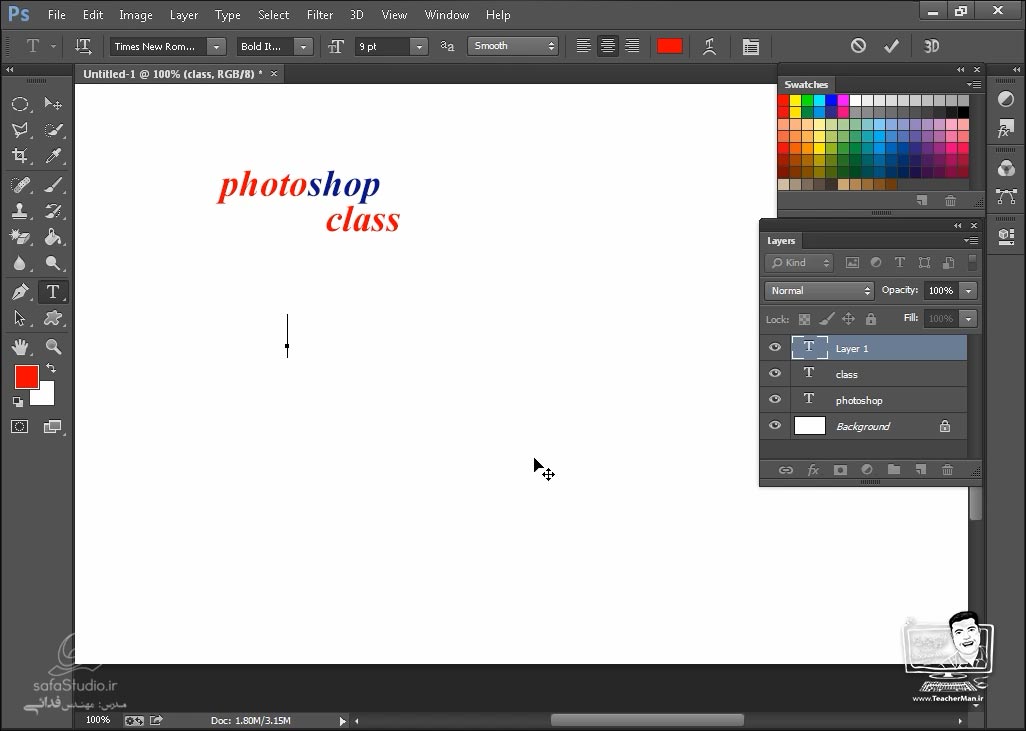Open the font size dropdown
Image resolution: width=1026 pixels, height=731 pixels.
419,46
